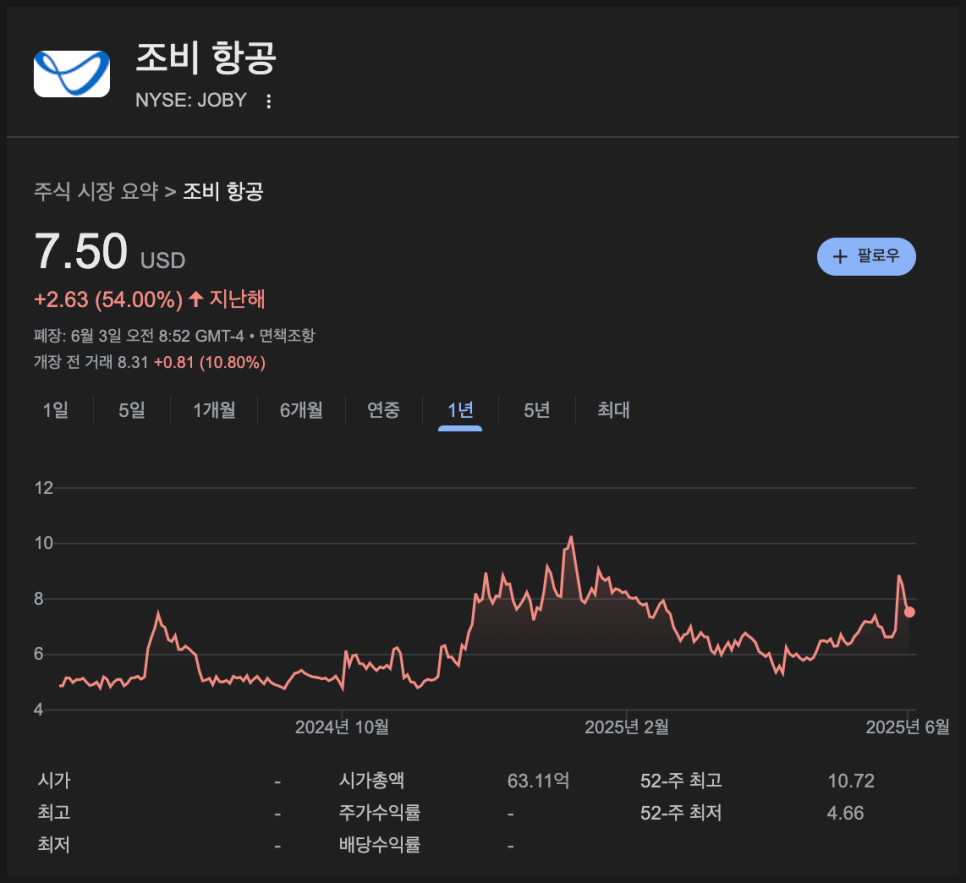Click the Joby Aviation logo icon
This screenshot has width=966, height=883.
click(71, 74)
